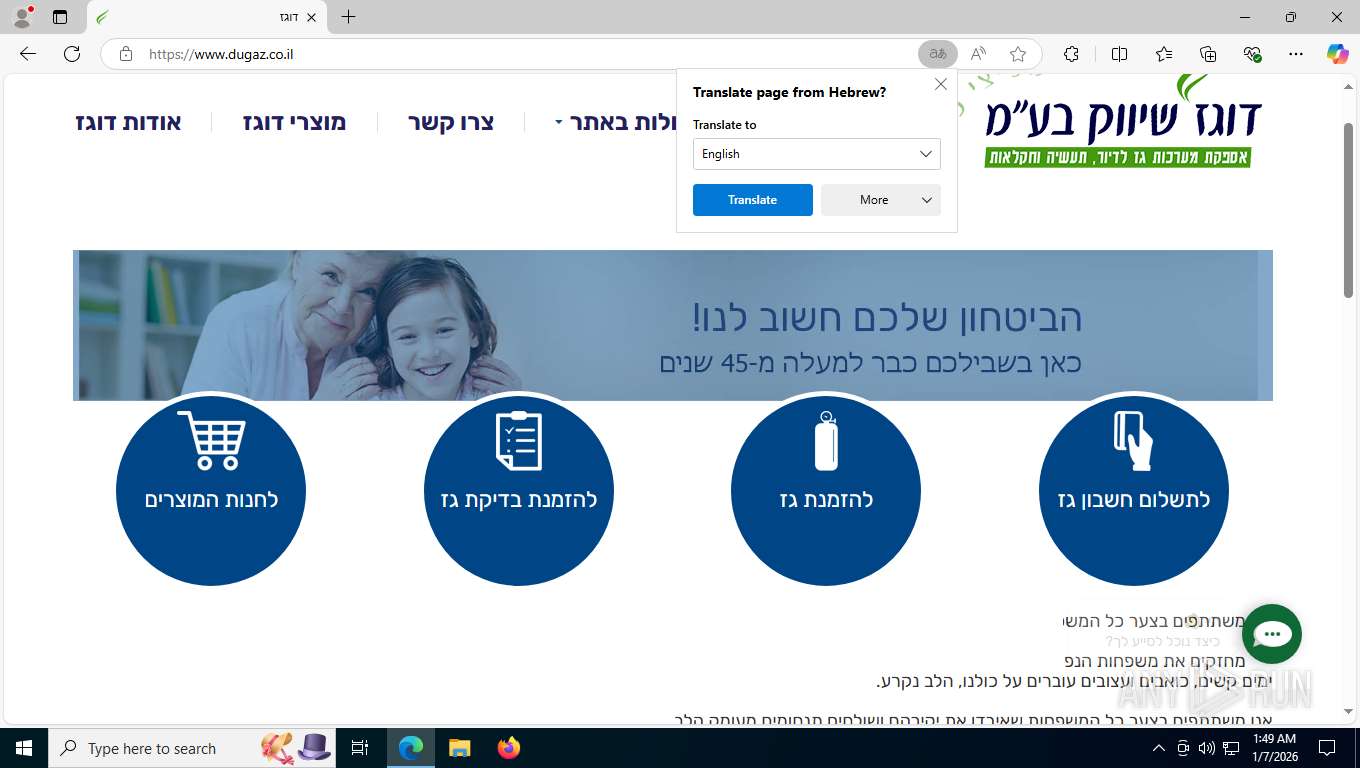Open Task View on taskbar
The width and height of the screenshot is (1360, 768).
(360, 748)
